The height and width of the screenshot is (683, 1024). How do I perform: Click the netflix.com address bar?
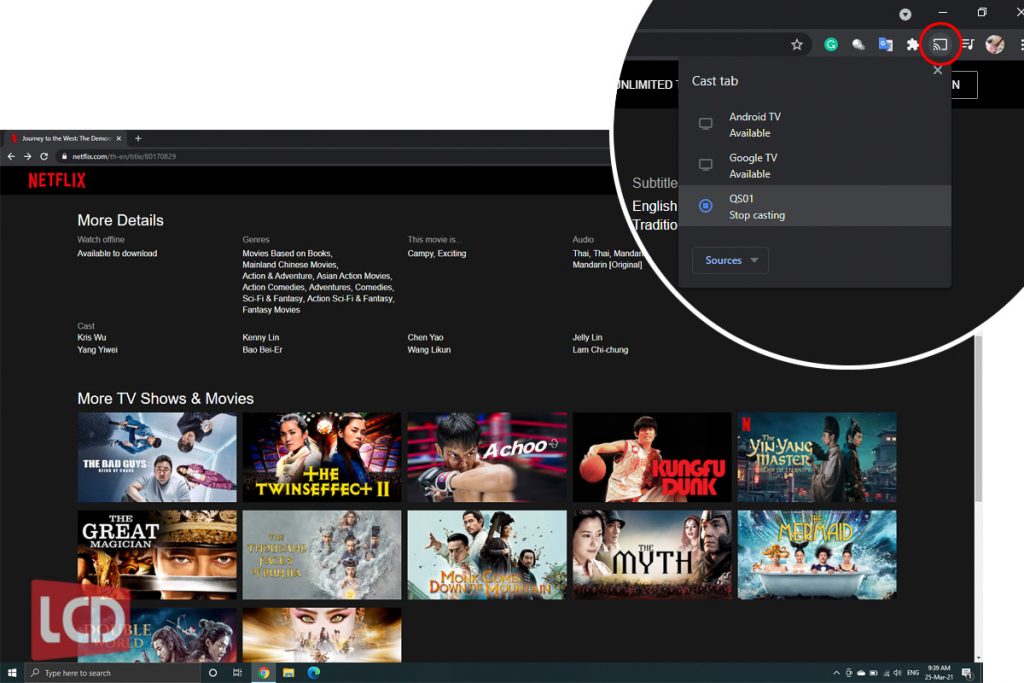click(x=333, y=157)
